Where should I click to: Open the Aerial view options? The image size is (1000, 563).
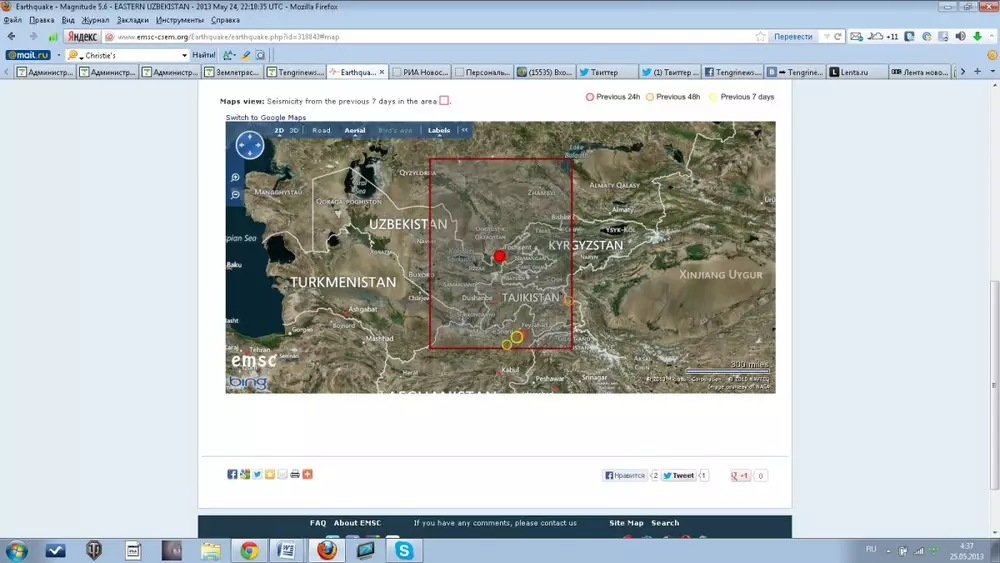[x=355, y=130]
